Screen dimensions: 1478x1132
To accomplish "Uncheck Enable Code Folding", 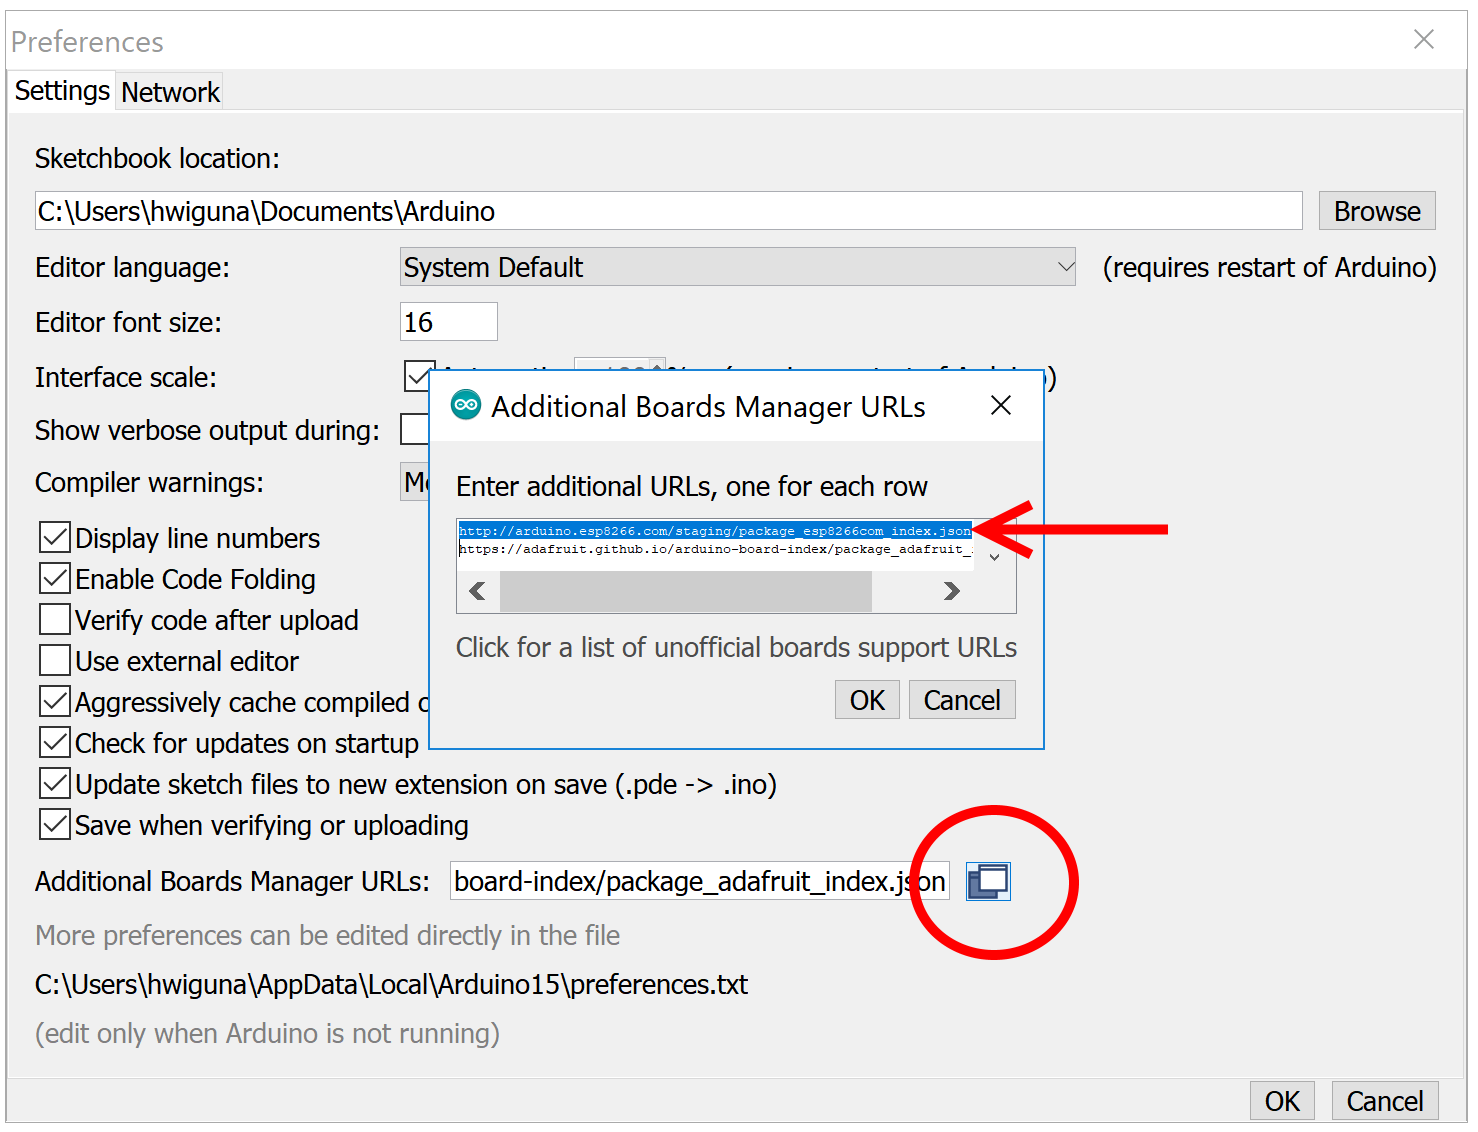I will tap(55, 579).
